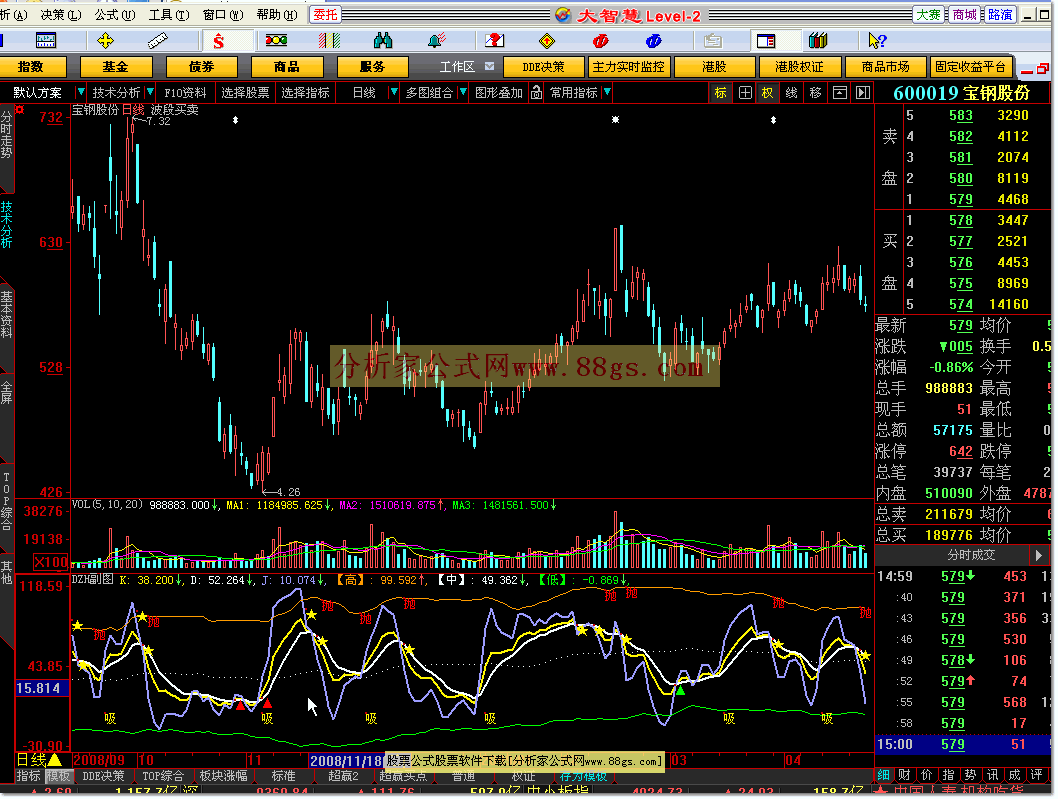Open the binoculars search icon
Viewport: 1058px width, 799px height.
pyautogui.click(x=383, y=41)
